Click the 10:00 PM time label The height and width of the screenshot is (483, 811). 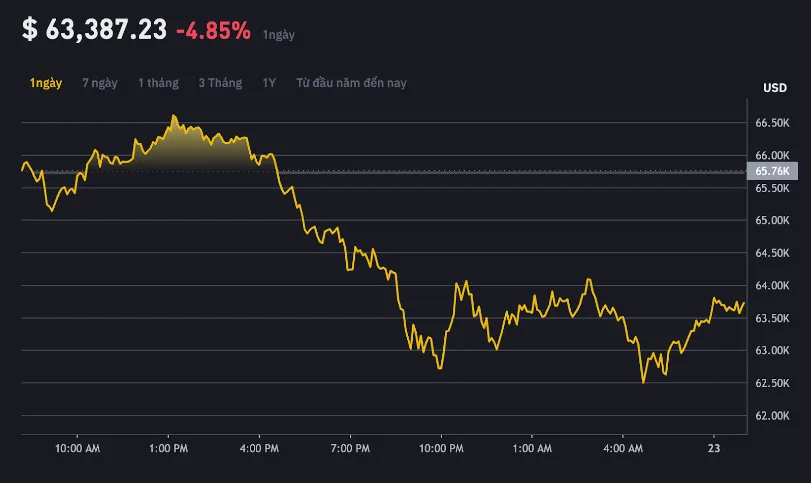tap(441, 448)
